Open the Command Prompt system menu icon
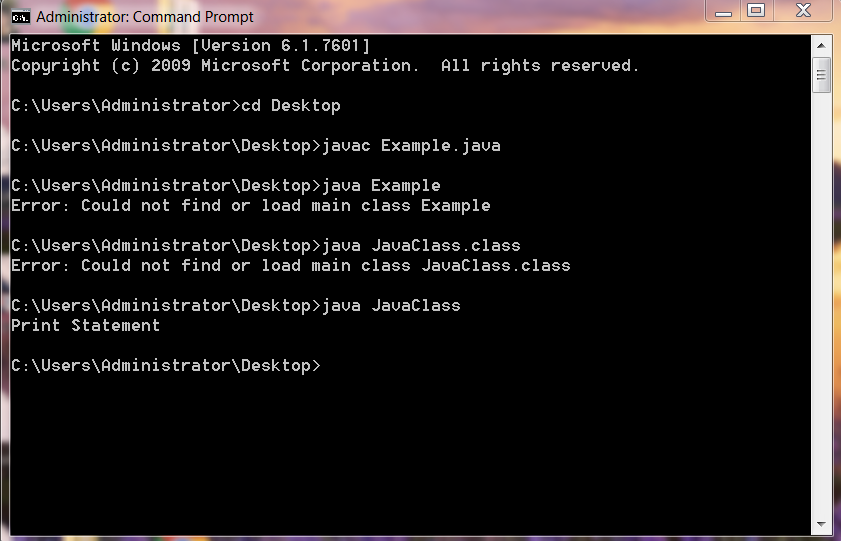The width and height of the screenshot is (841, 541). coord(20,17)
